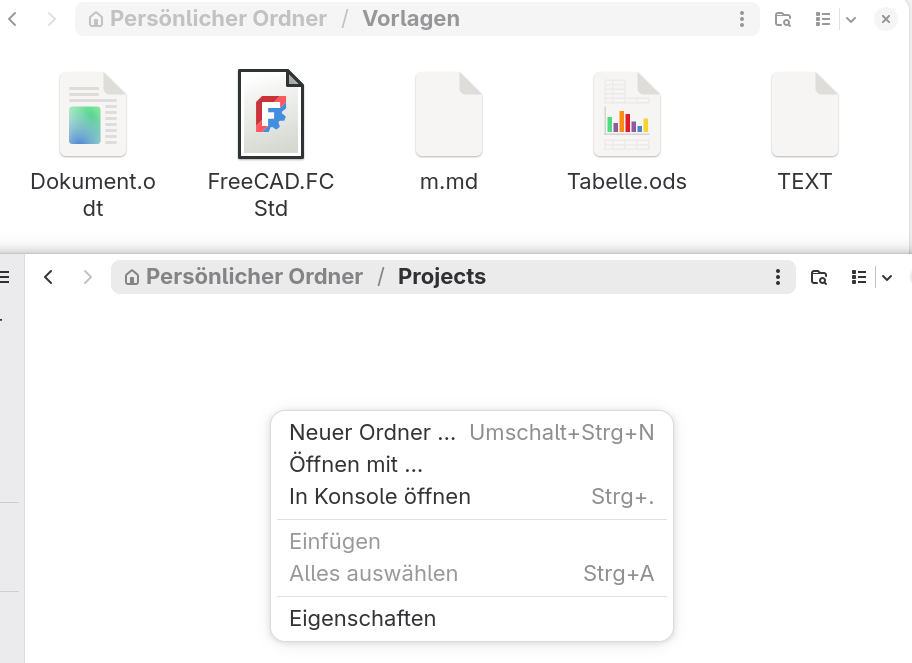Go back in the Projects window
Viewport: 912px width, 663px height.
tap(48, 277)
